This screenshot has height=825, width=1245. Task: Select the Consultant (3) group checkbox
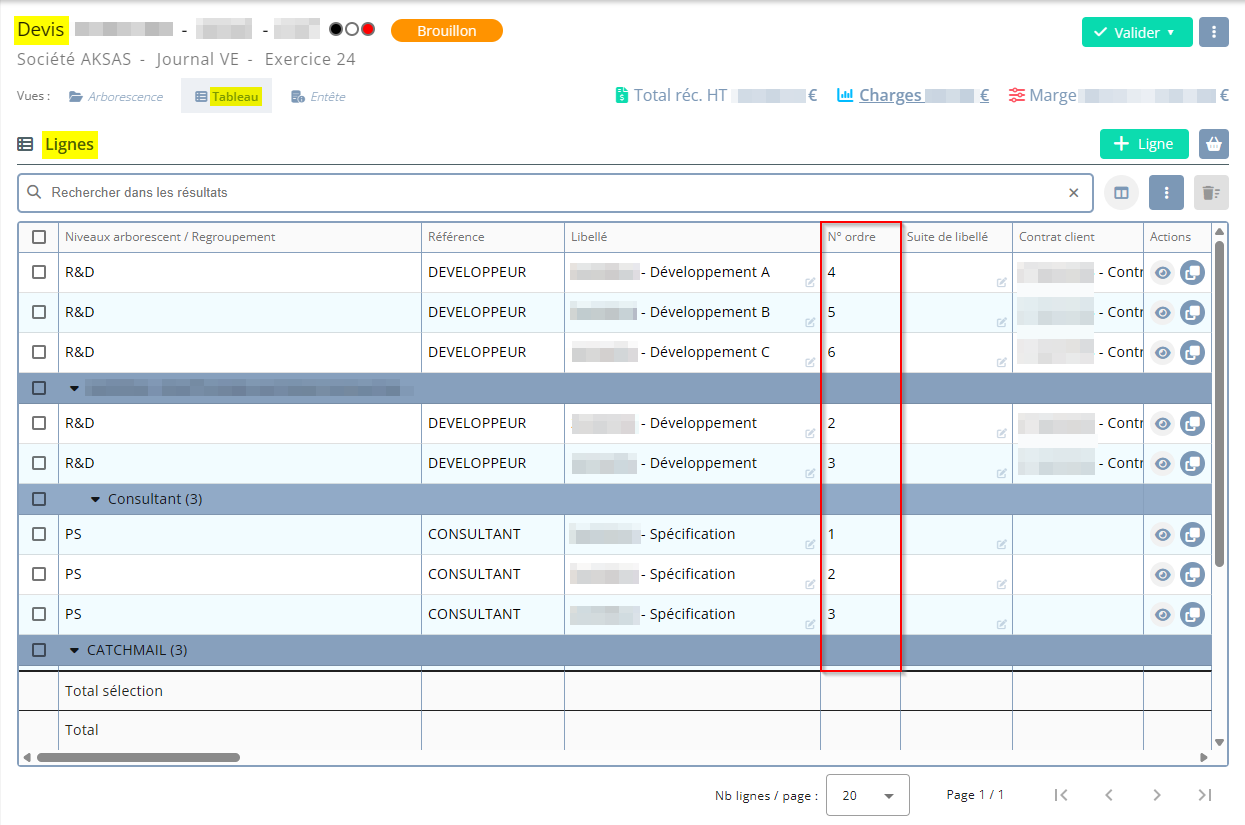click(39, 499)
